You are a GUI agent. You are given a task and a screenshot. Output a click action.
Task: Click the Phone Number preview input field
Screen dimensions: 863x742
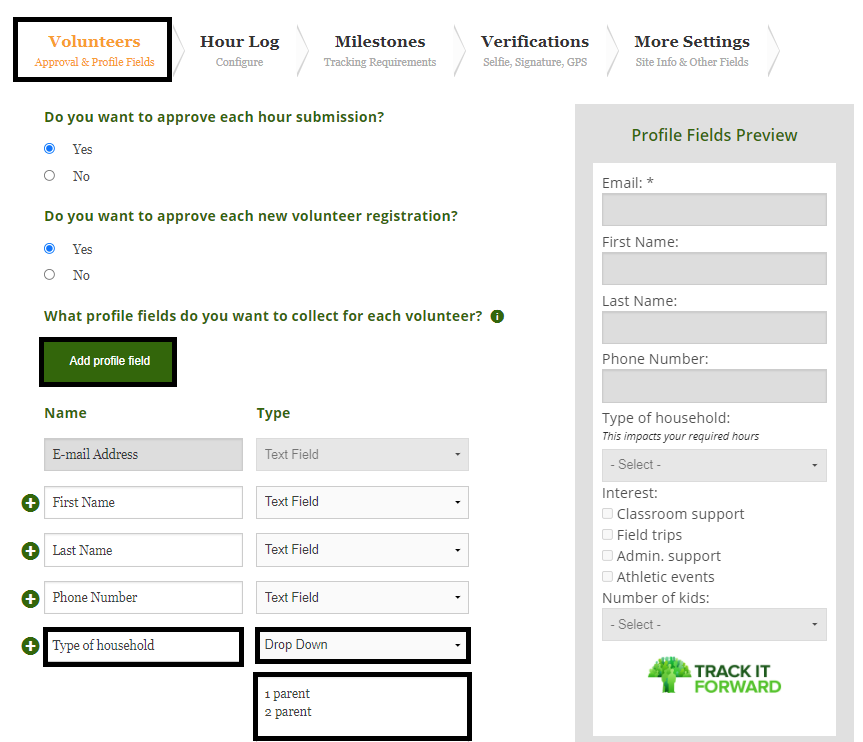714,386
